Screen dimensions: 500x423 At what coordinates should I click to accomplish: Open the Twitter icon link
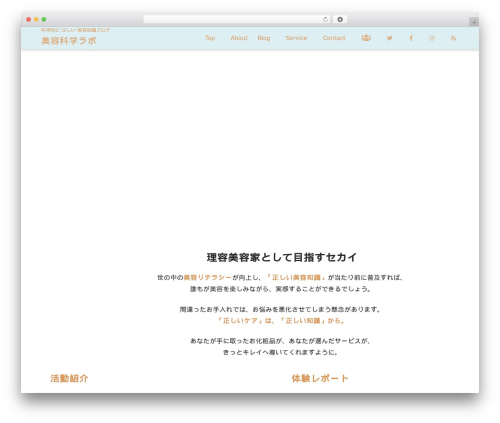click(389, 38)
